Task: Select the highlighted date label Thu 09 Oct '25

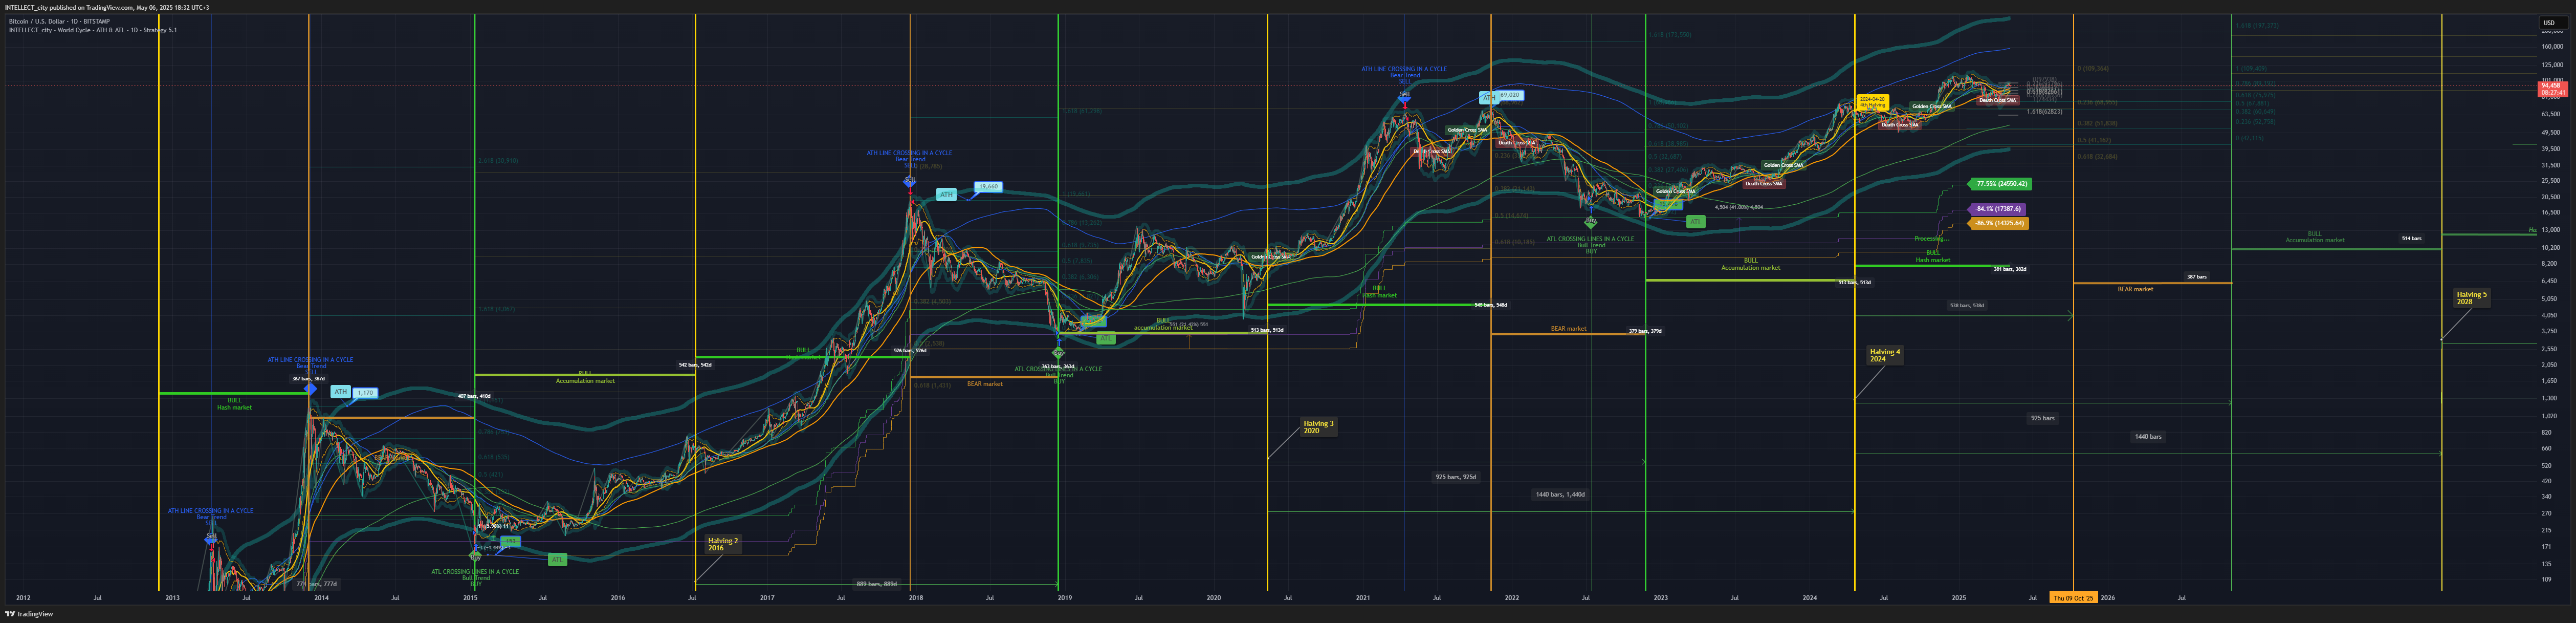Action: [x=2073, y=598]
